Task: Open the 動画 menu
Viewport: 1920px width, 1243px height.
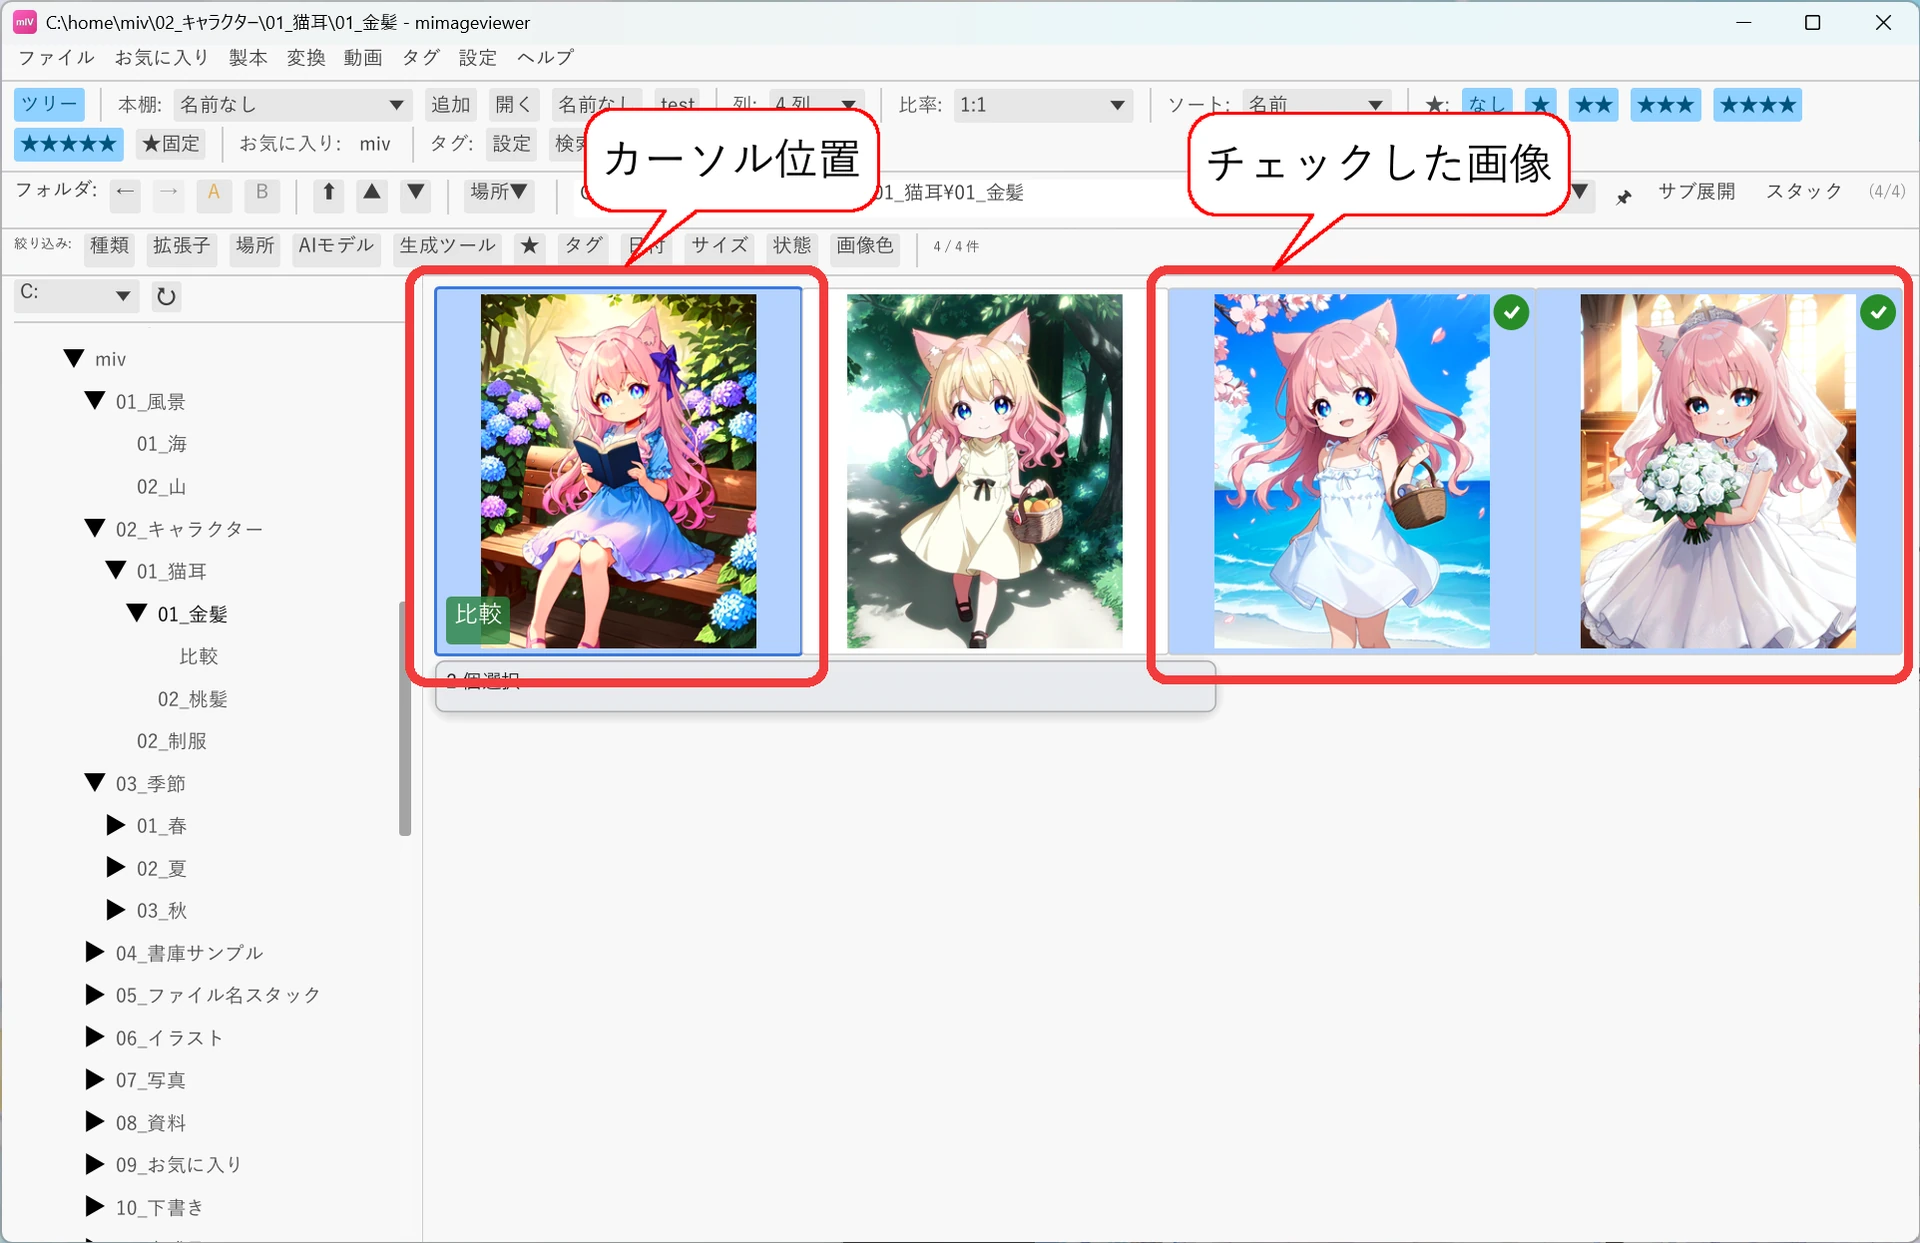Action: coord(363,57)
